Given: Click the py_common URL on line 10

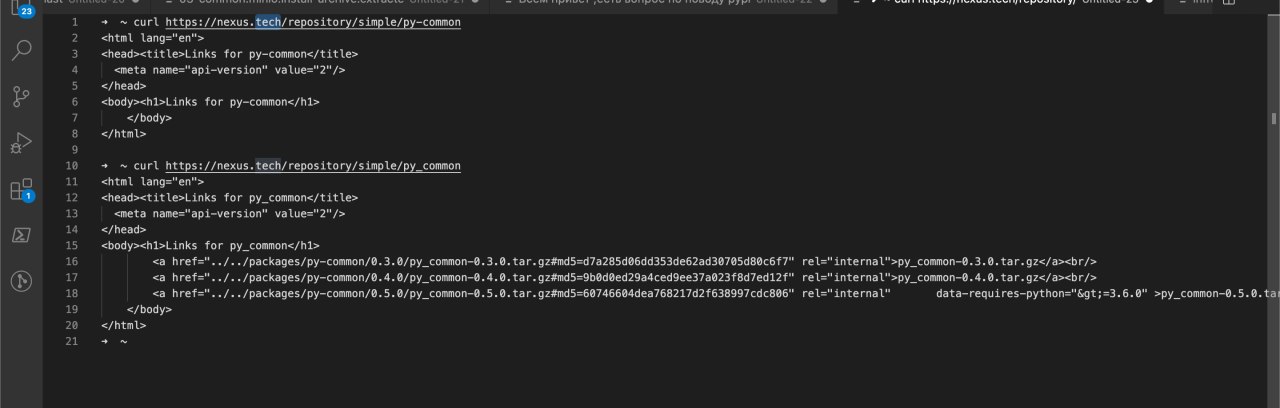Looking at the screenshot, I should pos(313,165).
